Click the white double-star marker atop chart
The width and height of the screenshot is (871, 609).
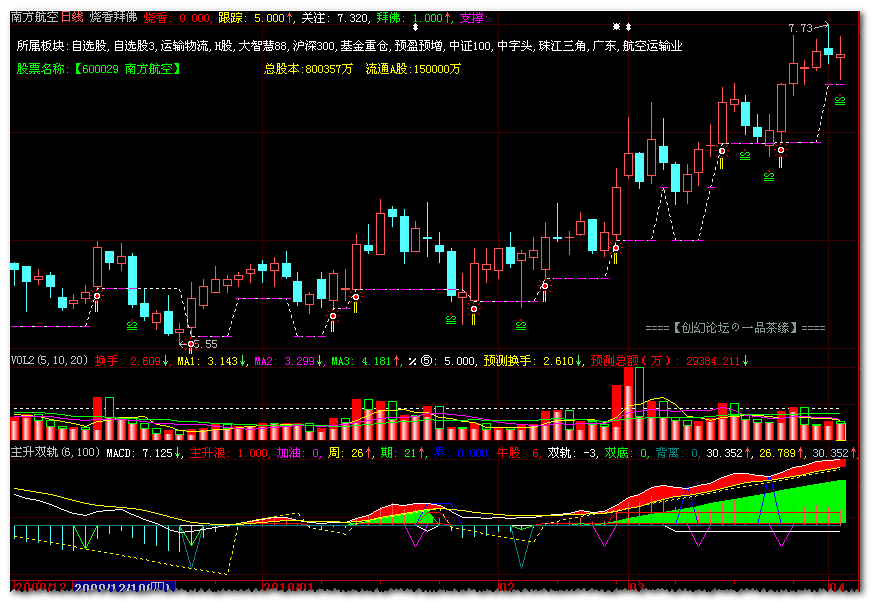click(618, 26)
